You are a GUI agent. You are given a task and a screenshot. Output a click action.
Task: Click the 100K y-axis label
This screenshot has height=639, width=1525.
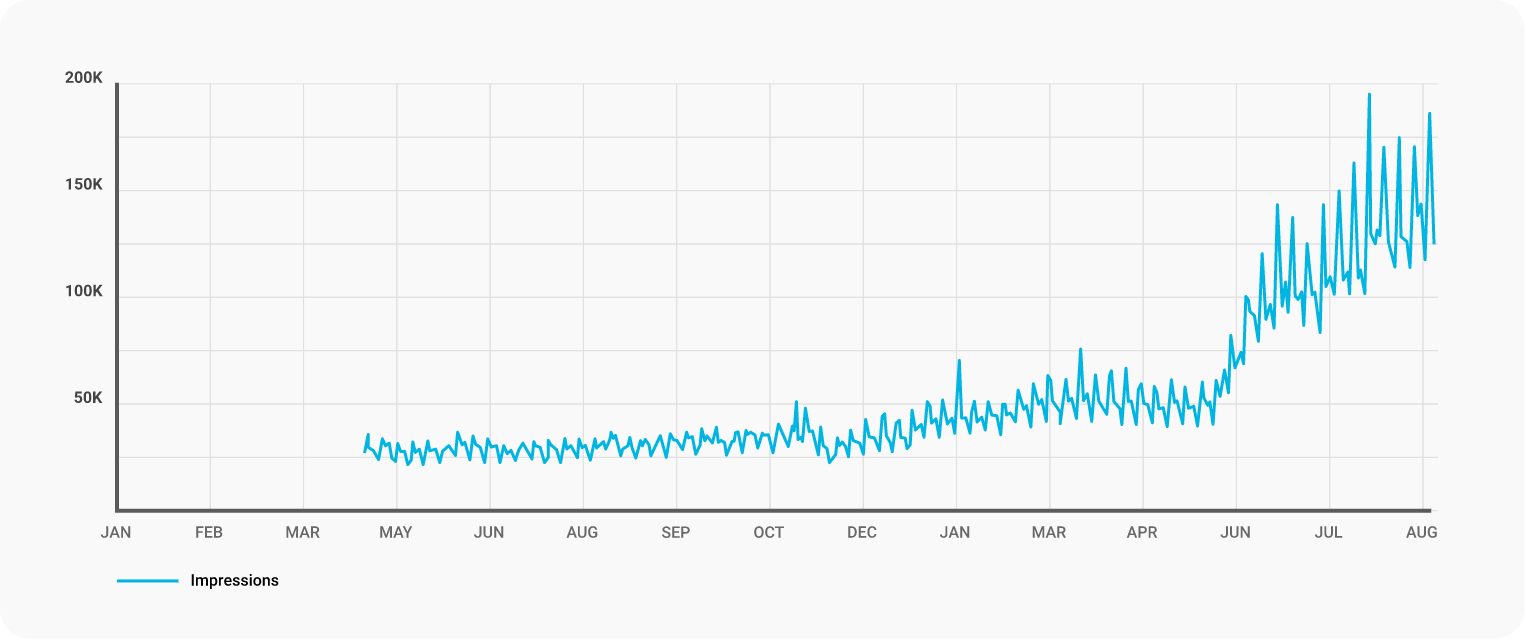point(84,292)
